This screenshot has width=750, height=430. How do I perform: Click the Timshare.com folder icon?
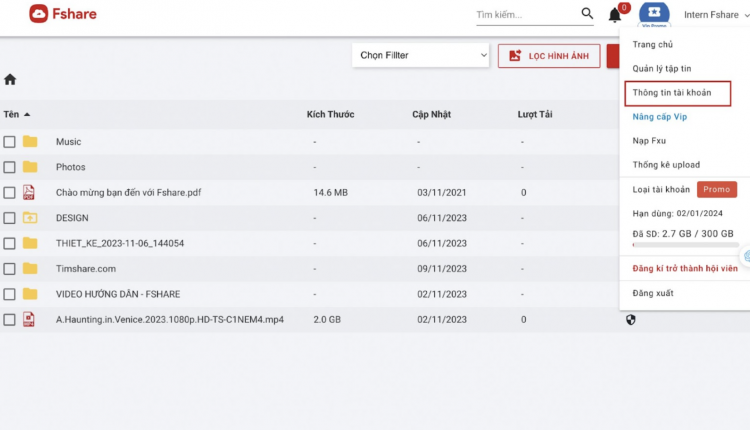30,268
